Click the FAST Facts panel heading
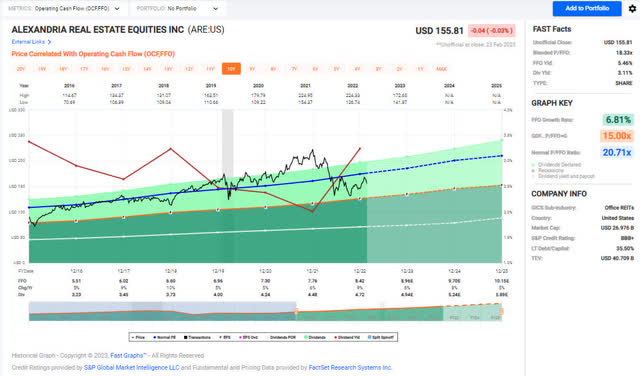 coord(552,29)
